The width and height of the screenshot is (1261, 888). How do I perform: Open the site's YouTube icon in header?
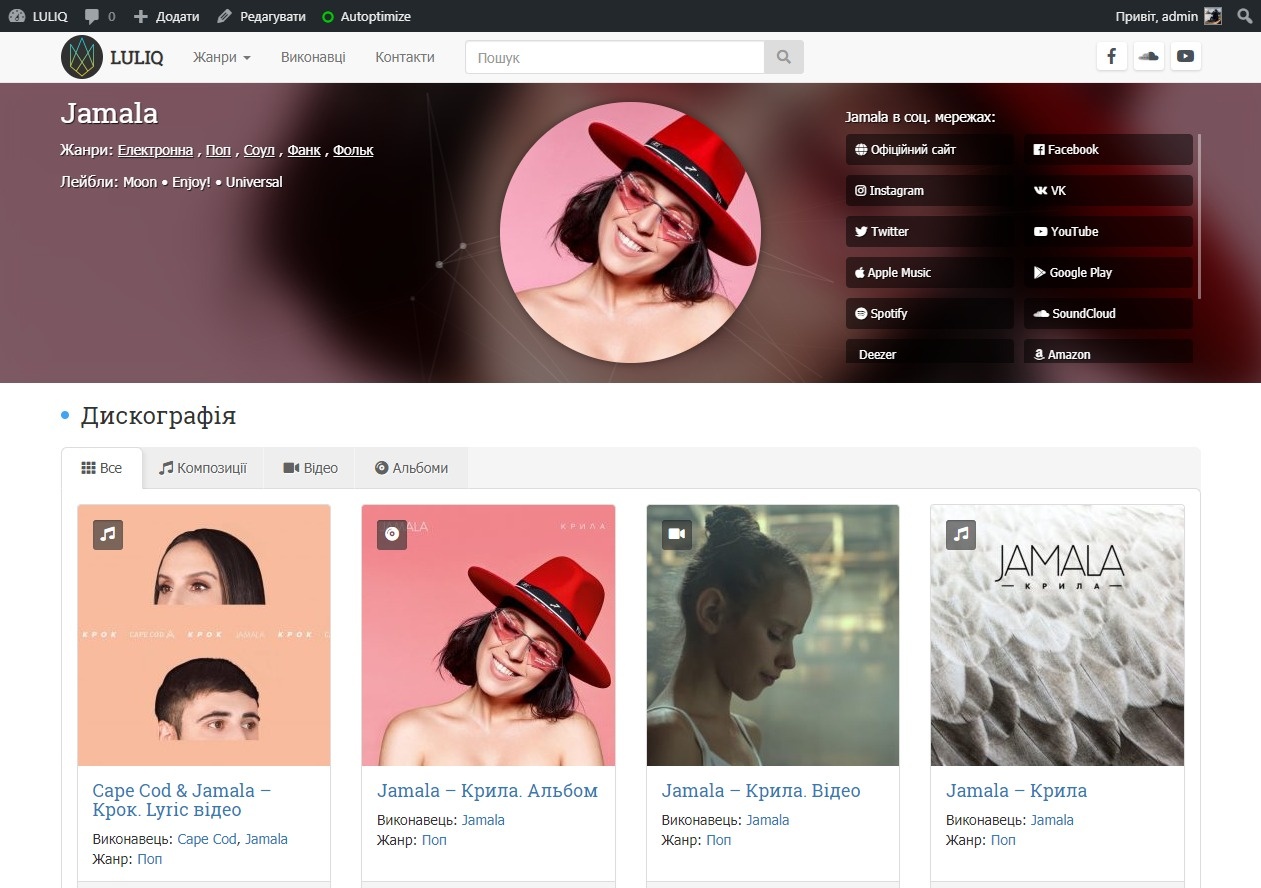tap(1185, 56)
